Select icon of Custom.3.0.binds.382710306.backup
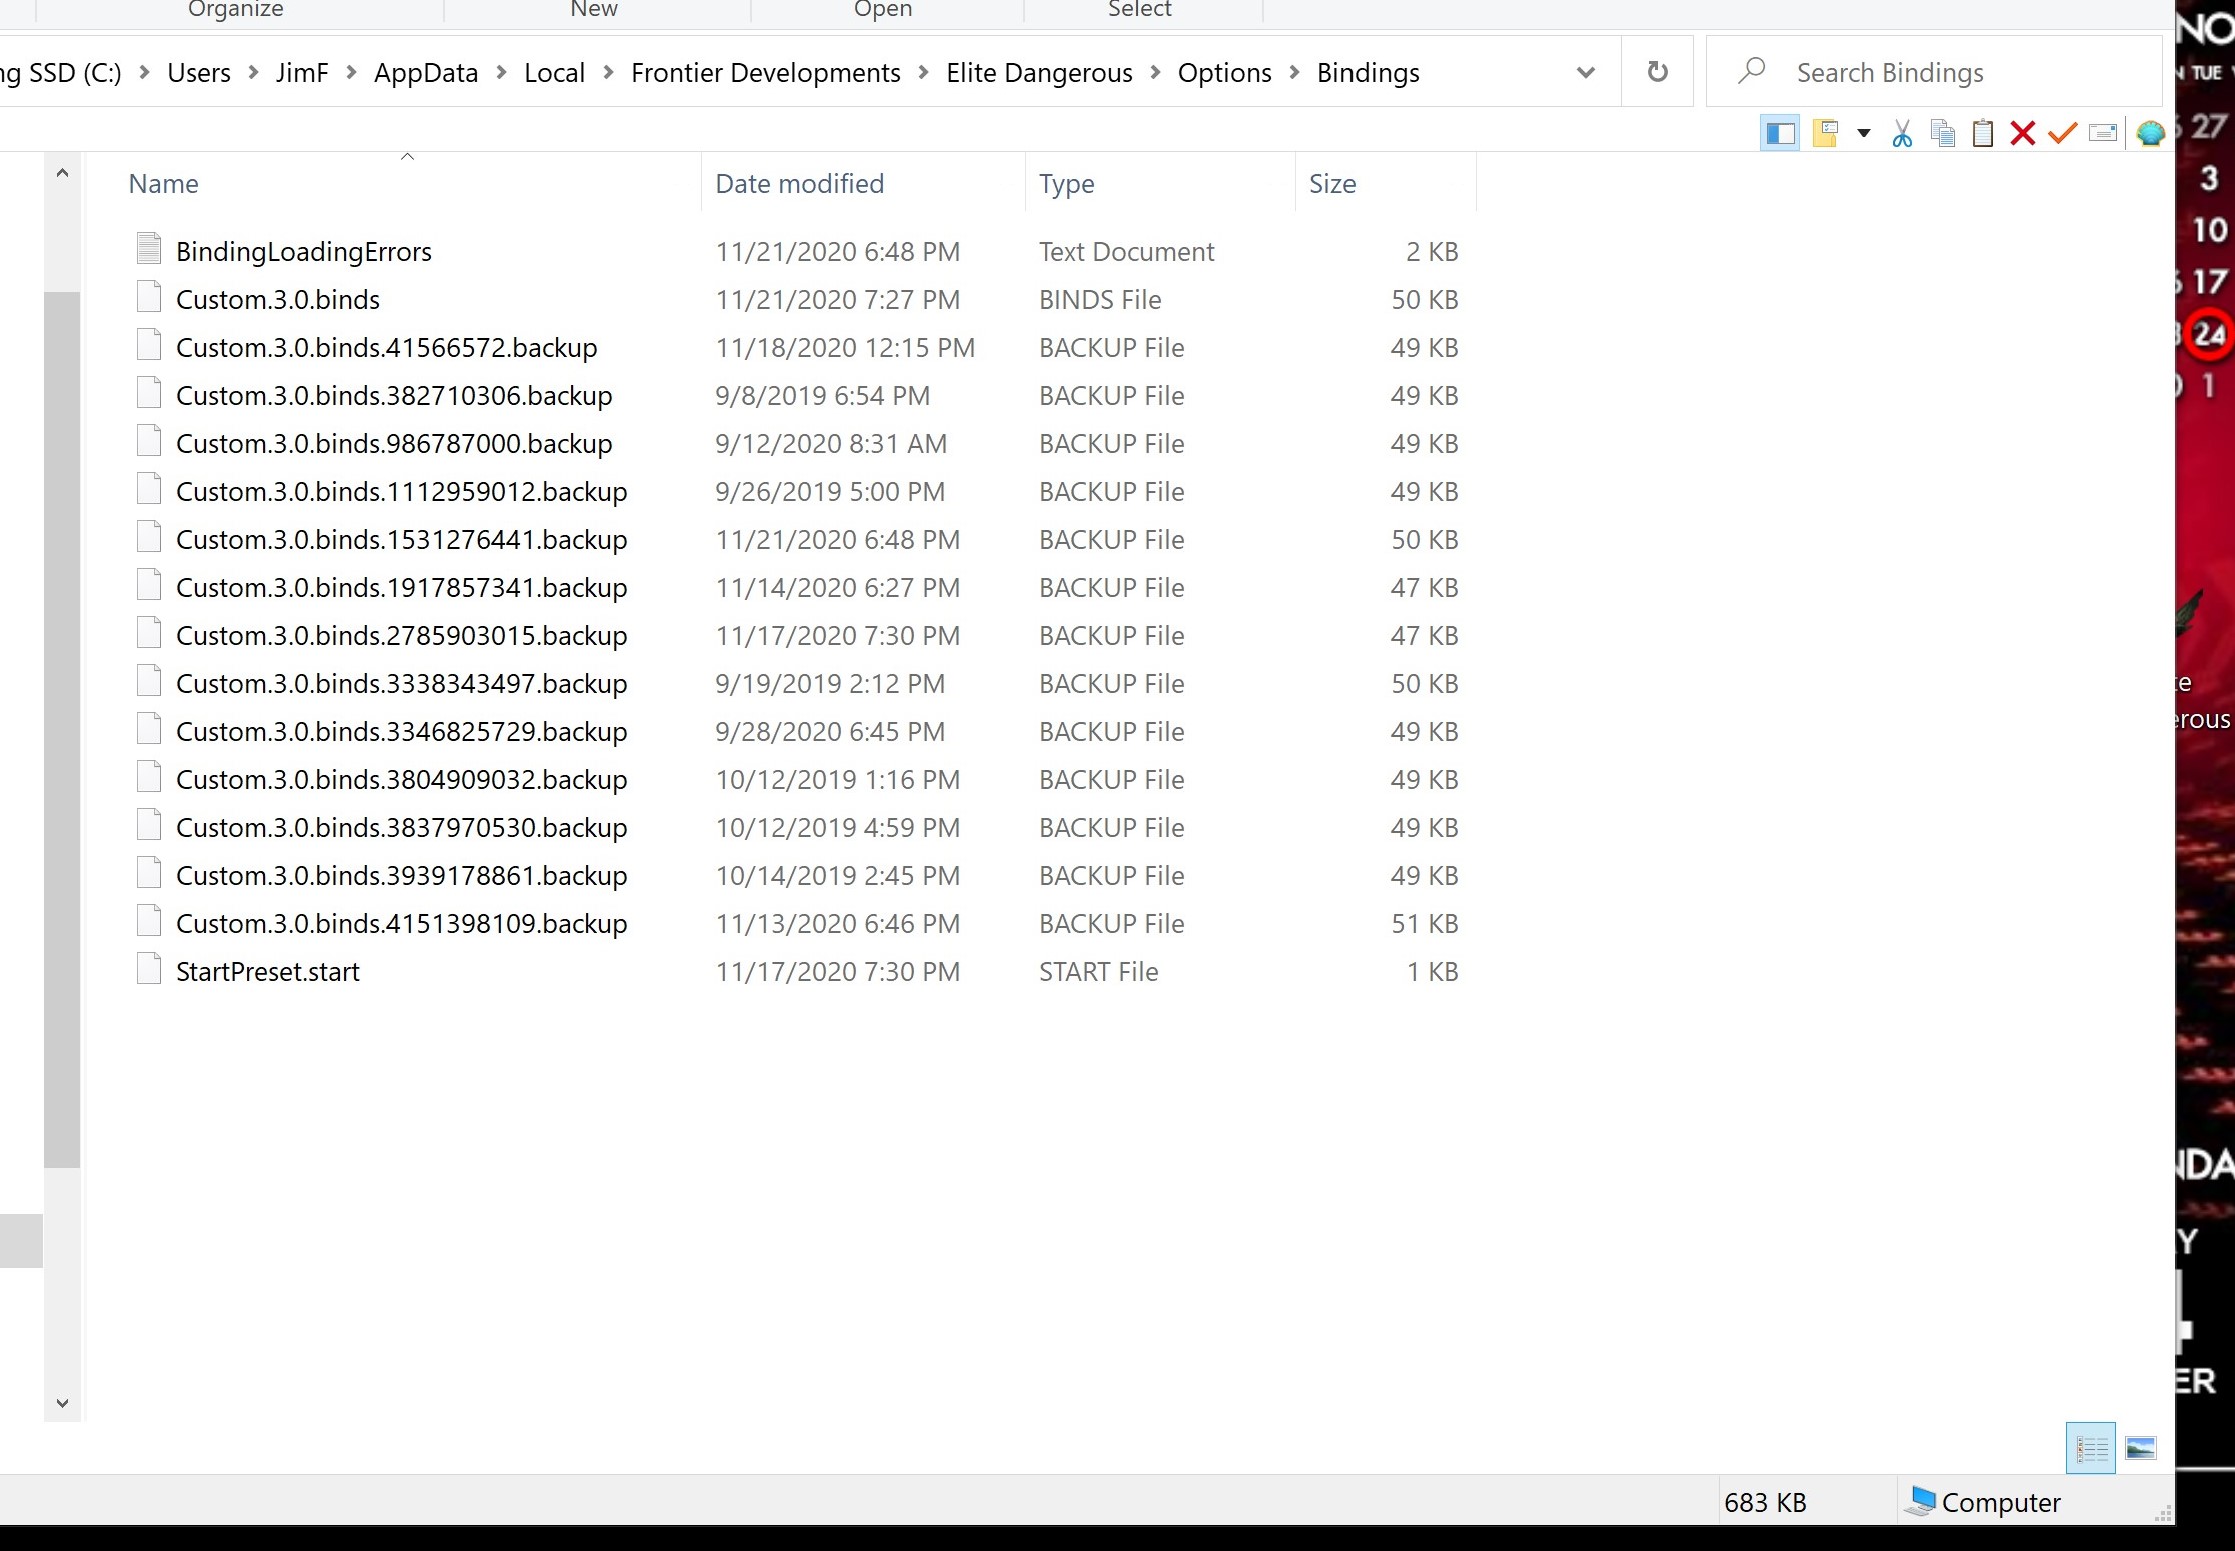The height and width of the screenshot is (1551, 2235). [149, 393]
